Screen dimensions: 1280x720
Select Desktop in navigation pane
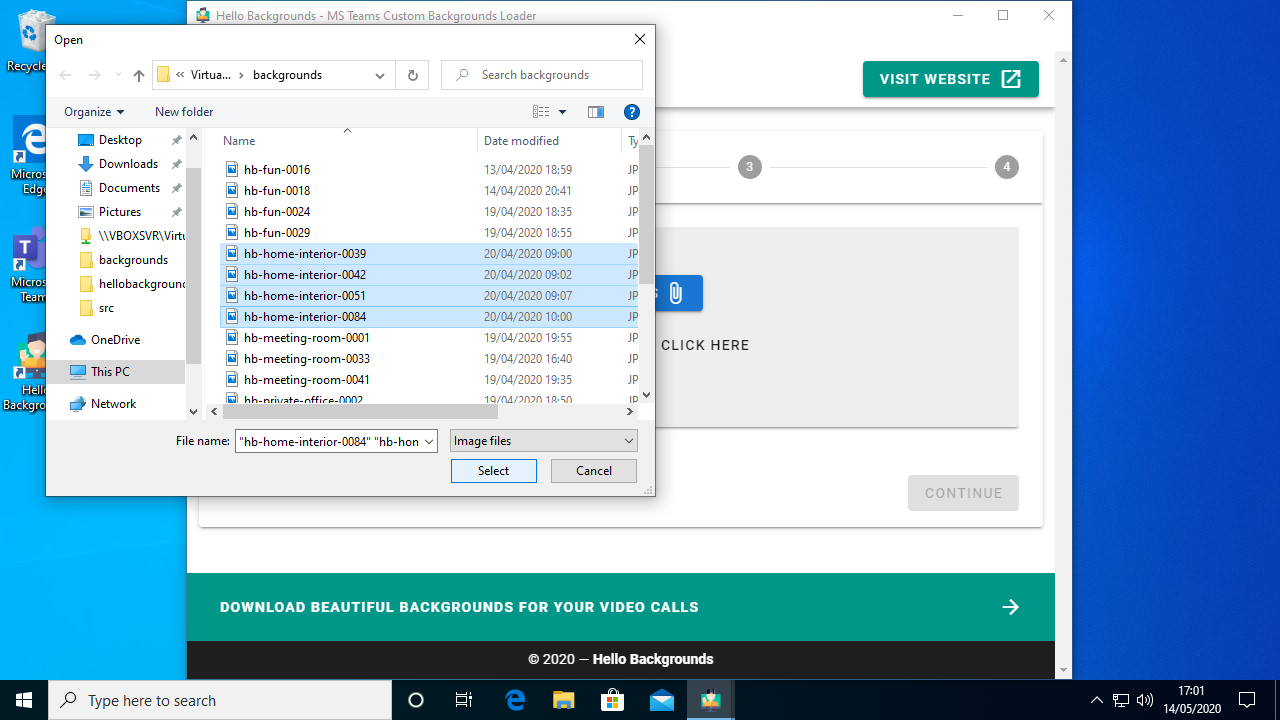point(120,140)
